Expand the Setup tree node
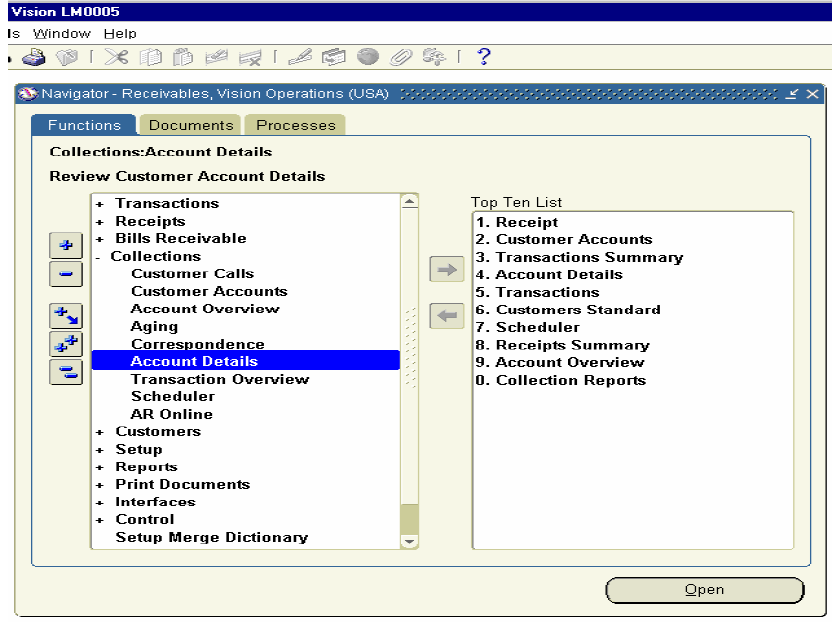Screen dimensions: 832x627 click(x=99, y=450)
